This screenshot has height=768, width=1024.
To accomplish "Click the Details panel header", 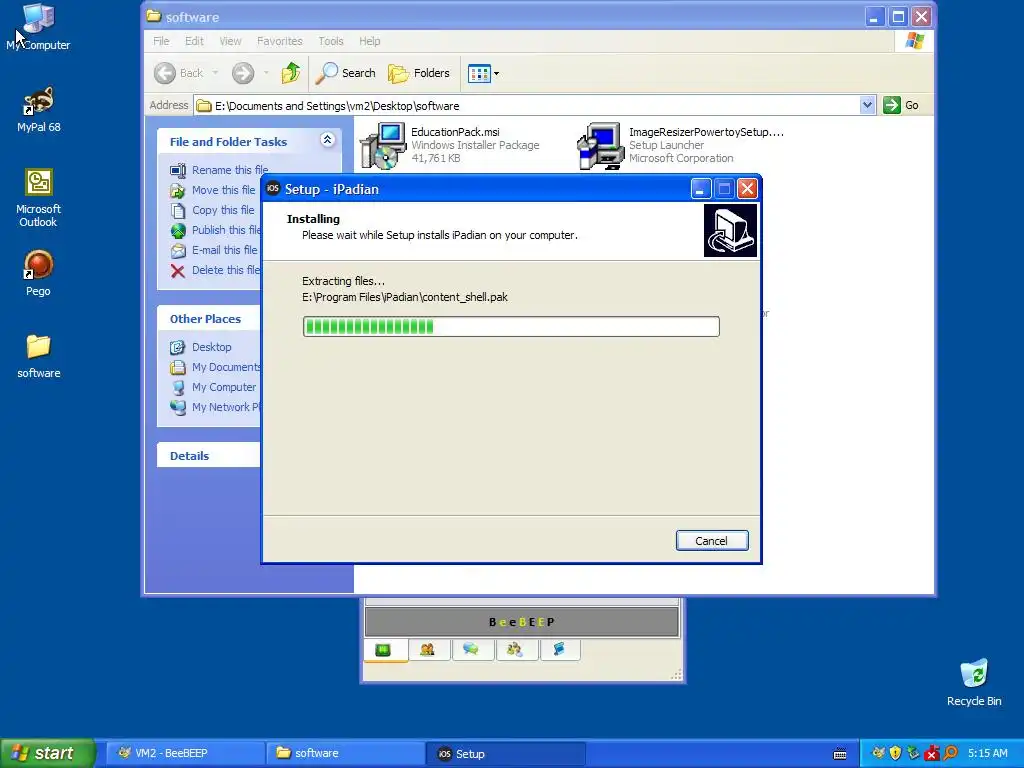I will (x=209, y=456).
